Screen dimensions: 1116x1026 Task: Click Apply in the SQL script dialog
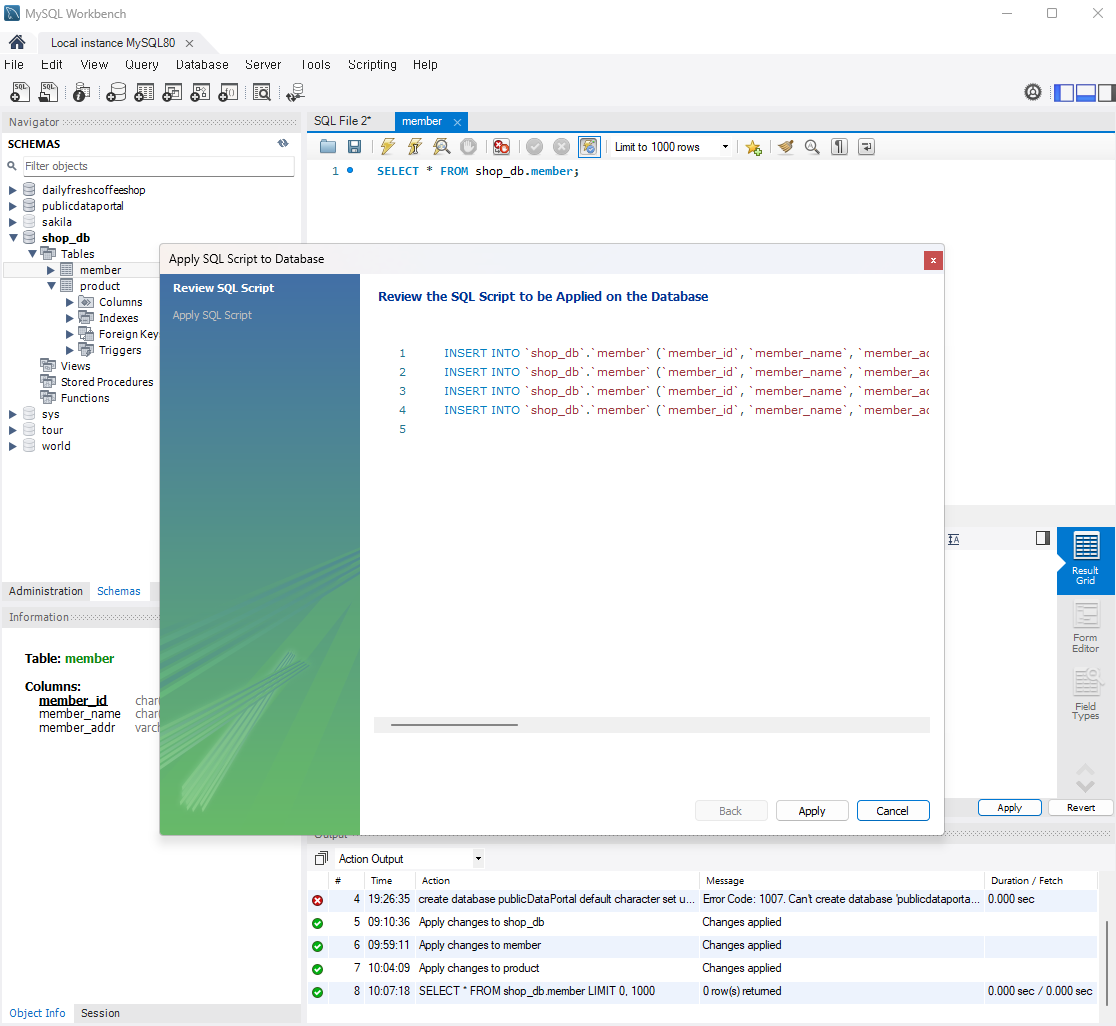(811, 811)
